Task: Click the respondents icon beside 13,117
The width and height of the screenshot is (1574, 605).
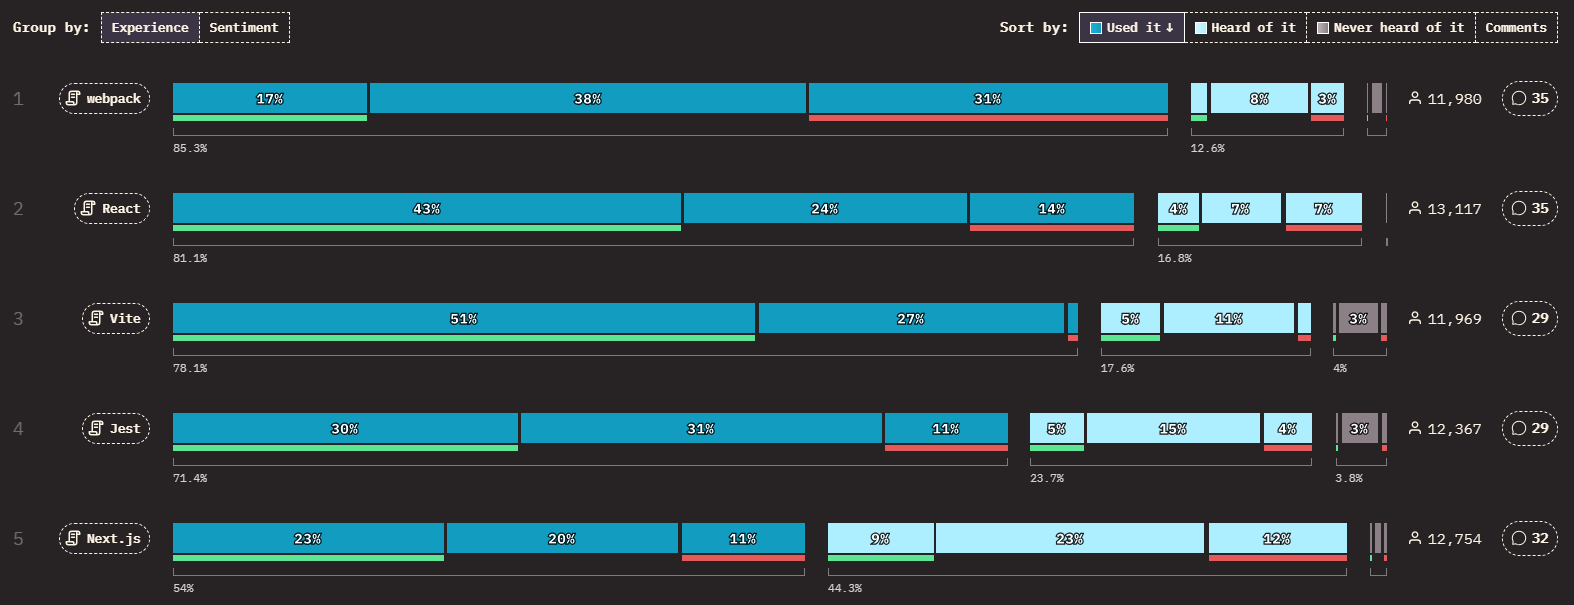Action: click(1415, 208)
